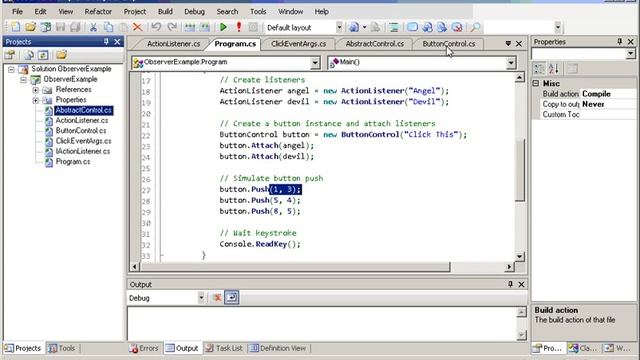Redo the last edit
The height and width of the screenshot is (360, 640).
click(x=172, y=27)
